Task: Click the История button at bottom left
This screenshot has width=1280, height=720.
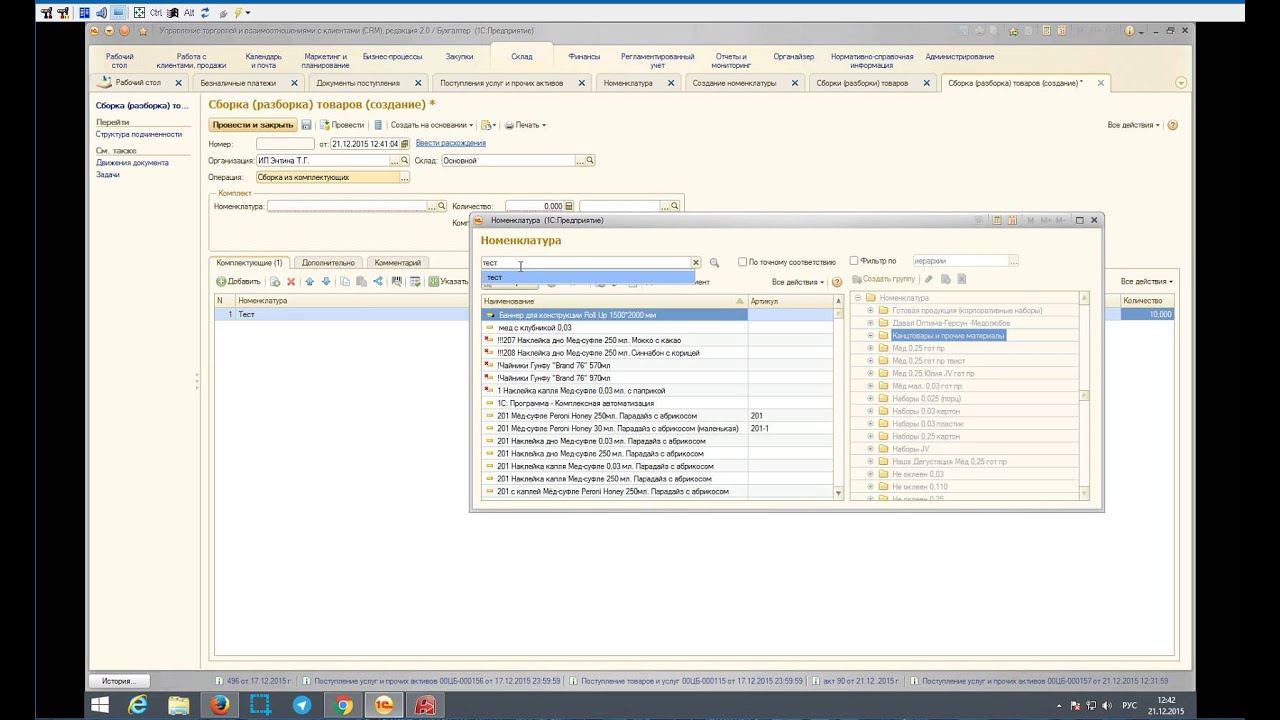Action: [x=117, y=681]
